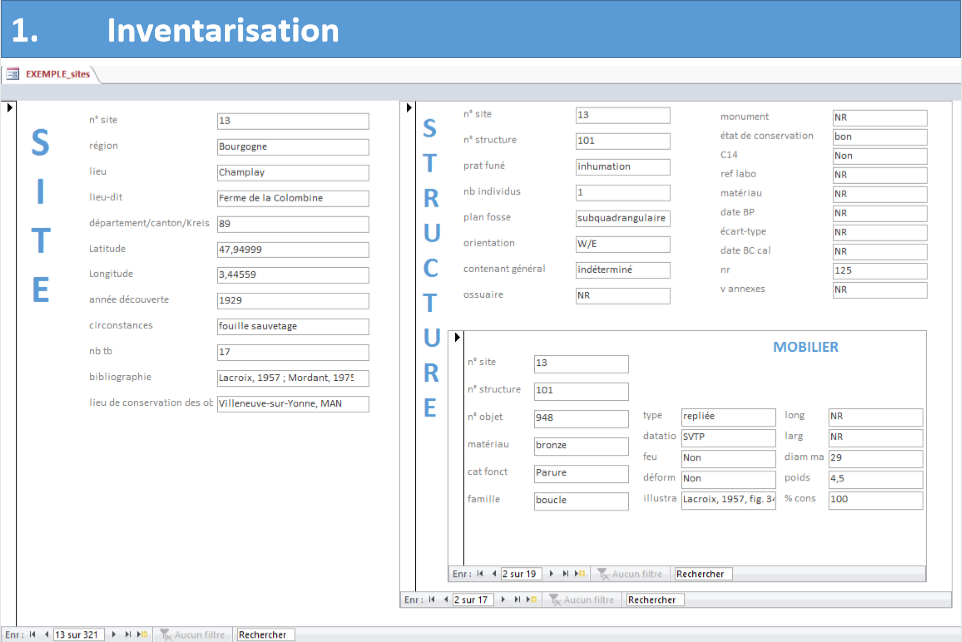Click prat funé field 'inhumation'
This screenshot has height=642, width=962.
623,167
